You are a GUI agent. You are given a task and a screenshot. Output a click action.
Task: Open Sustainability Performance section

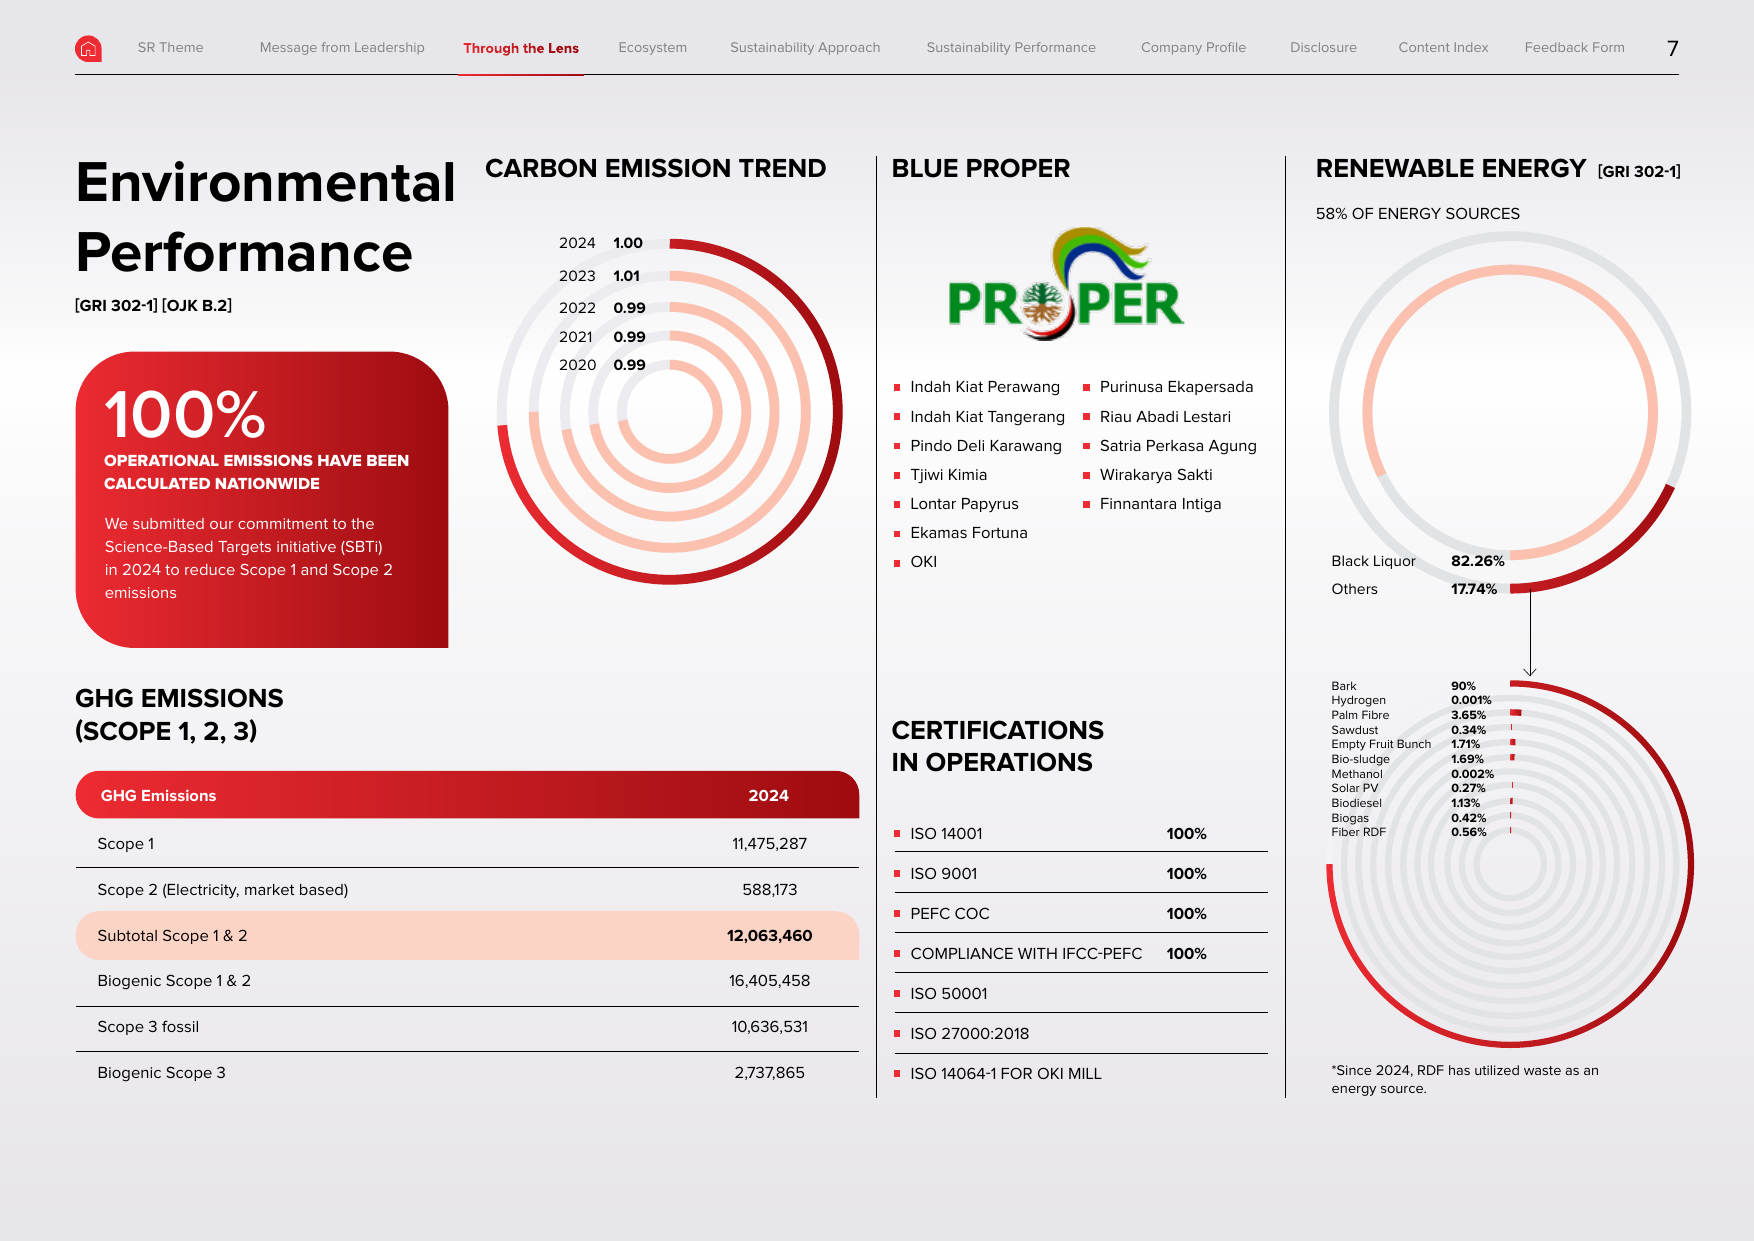(1011, 47)
